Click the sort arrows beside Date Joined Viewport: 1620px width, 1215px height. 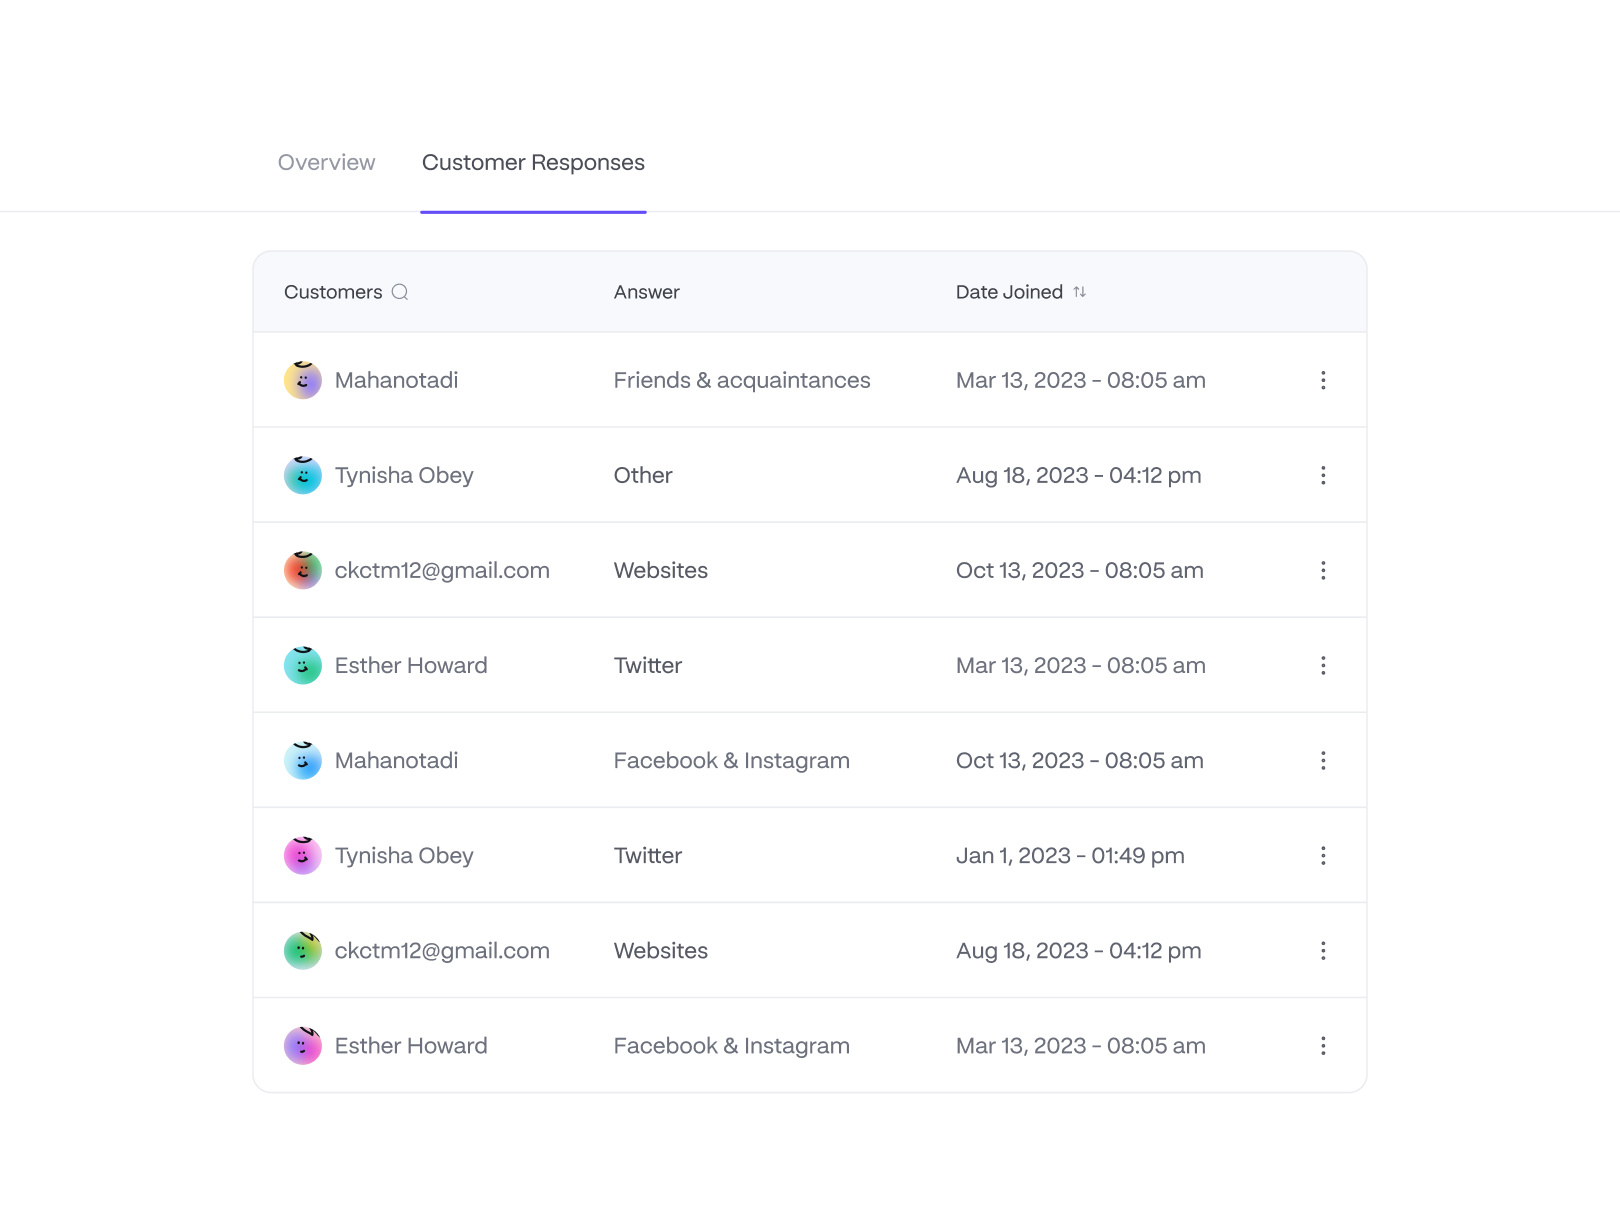point(1080,292)
